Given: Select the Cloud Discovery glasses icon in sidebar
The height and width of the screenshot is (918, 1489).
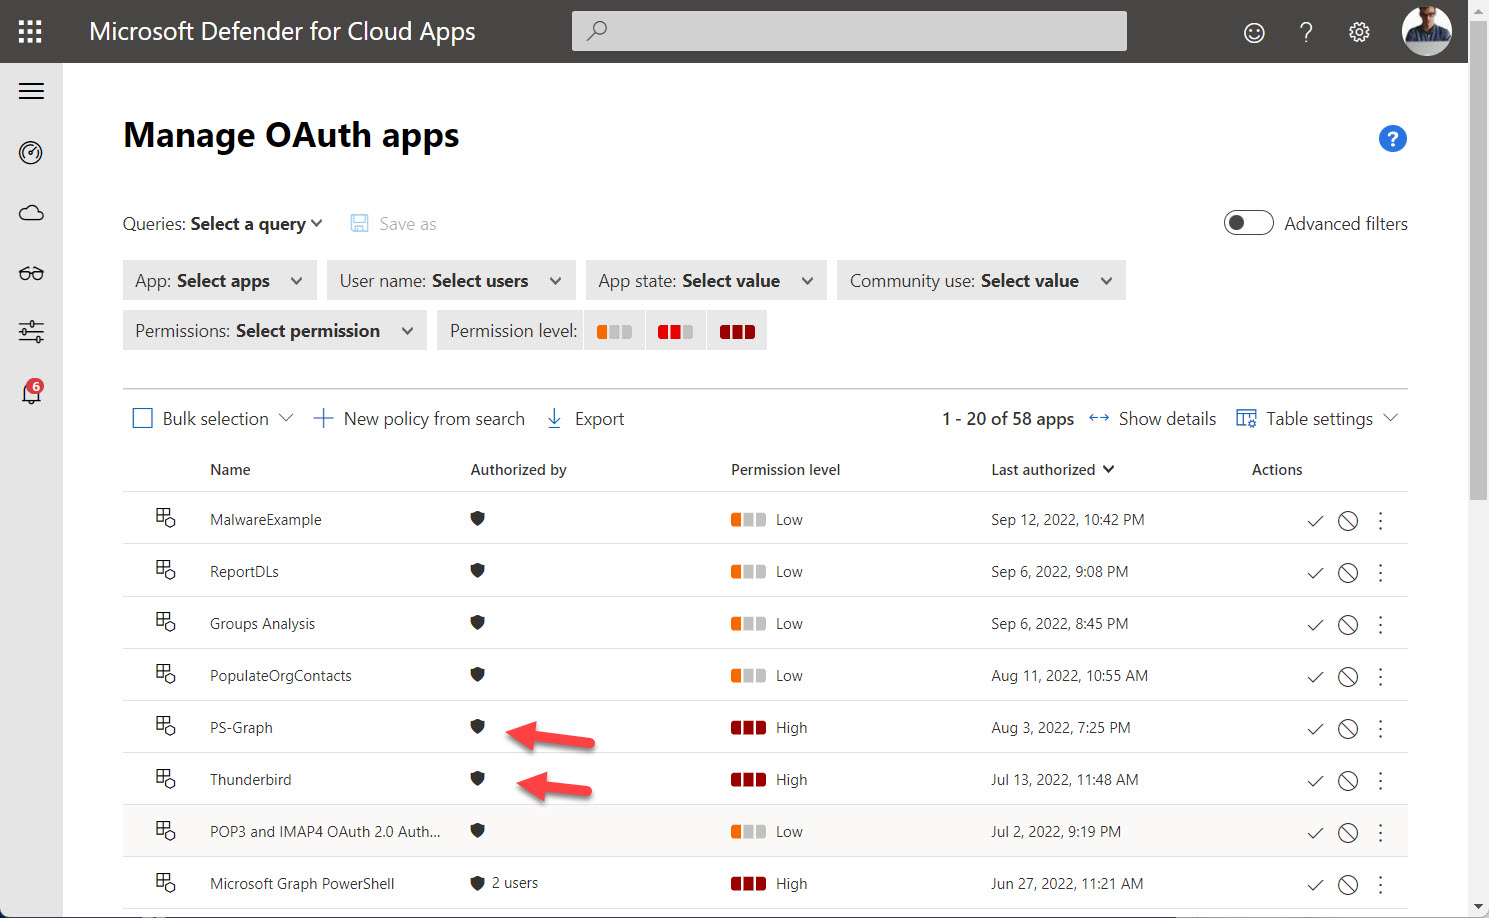Looking at the screenshot, I should click(x=31, y=272).
